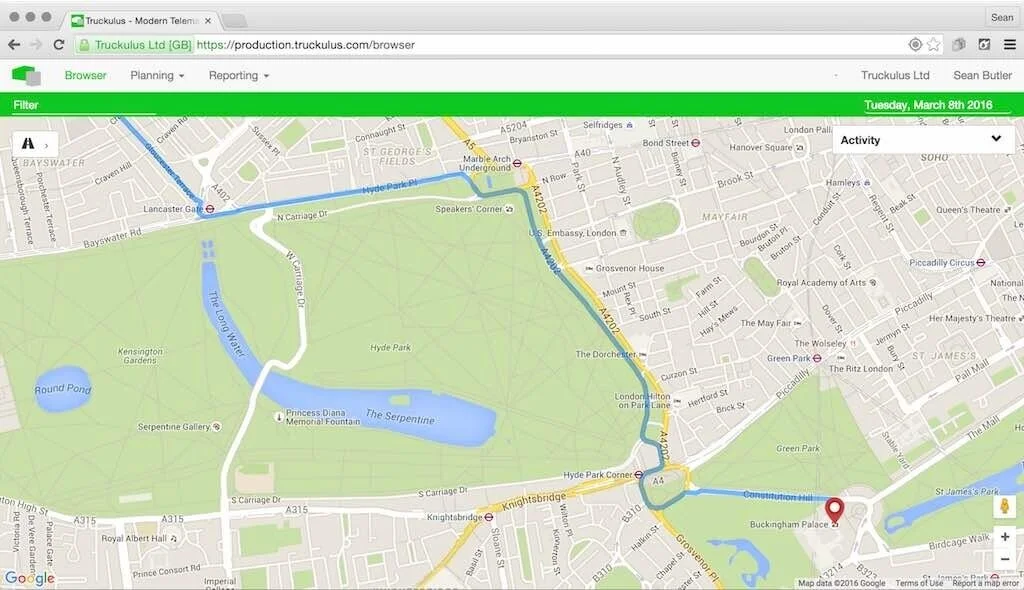Click the Google logo on the map
This screenshot has height=590, width=1024.
[29, 578]
